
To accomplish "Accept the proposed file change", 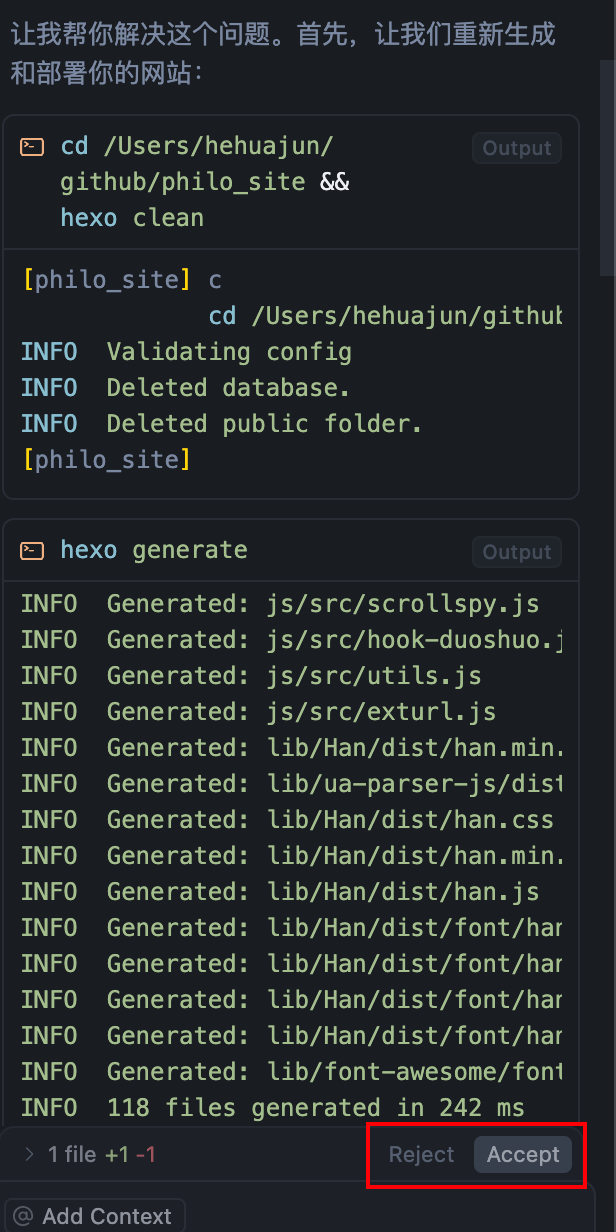I will [x=522, y=1155].
